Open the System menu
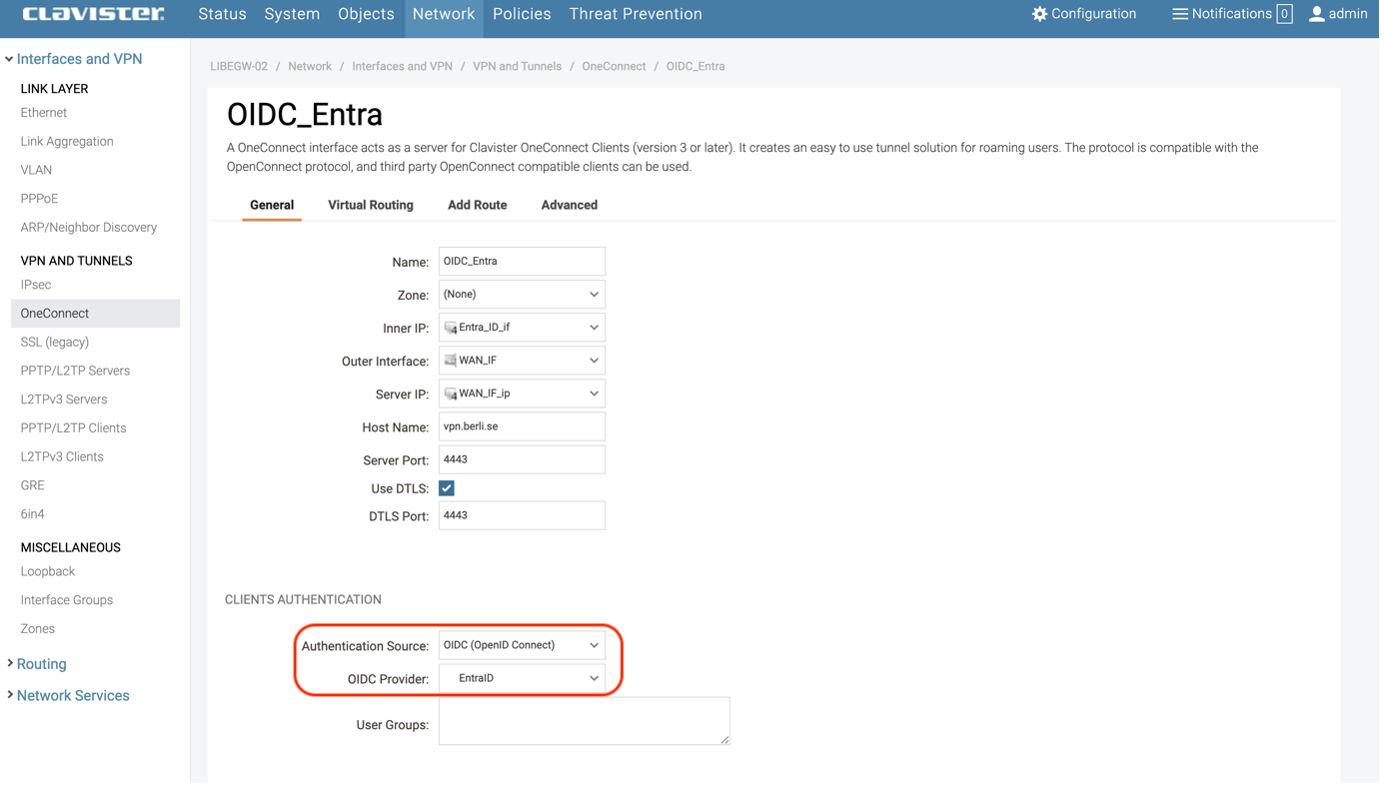Screen dimensions: 1384x788 pos(292,14)
